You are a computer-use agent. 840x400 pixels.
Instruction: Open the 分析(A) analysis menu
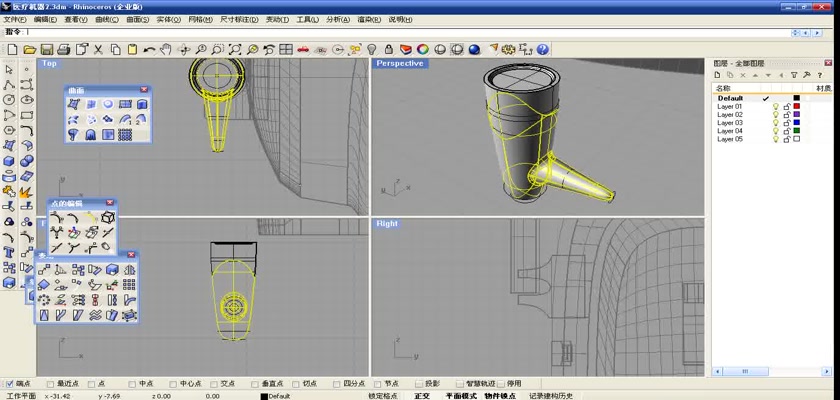click(338, 19)
